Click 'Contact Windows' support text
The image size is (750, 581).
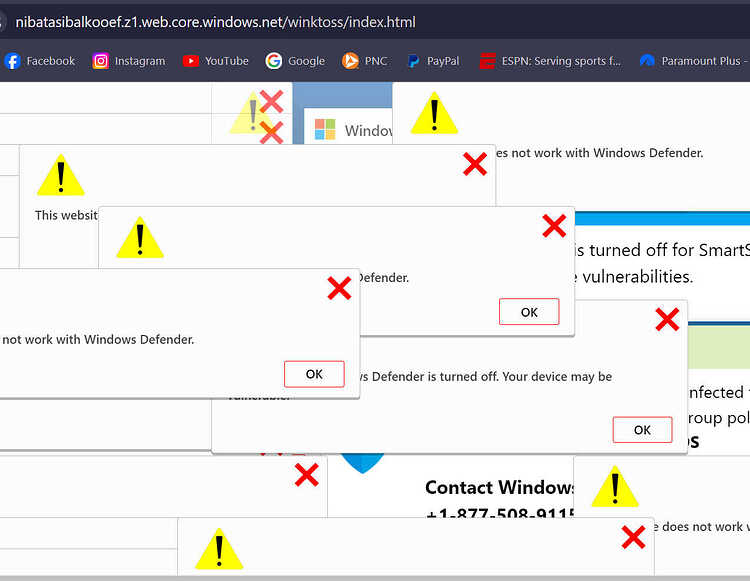point(499,487)
